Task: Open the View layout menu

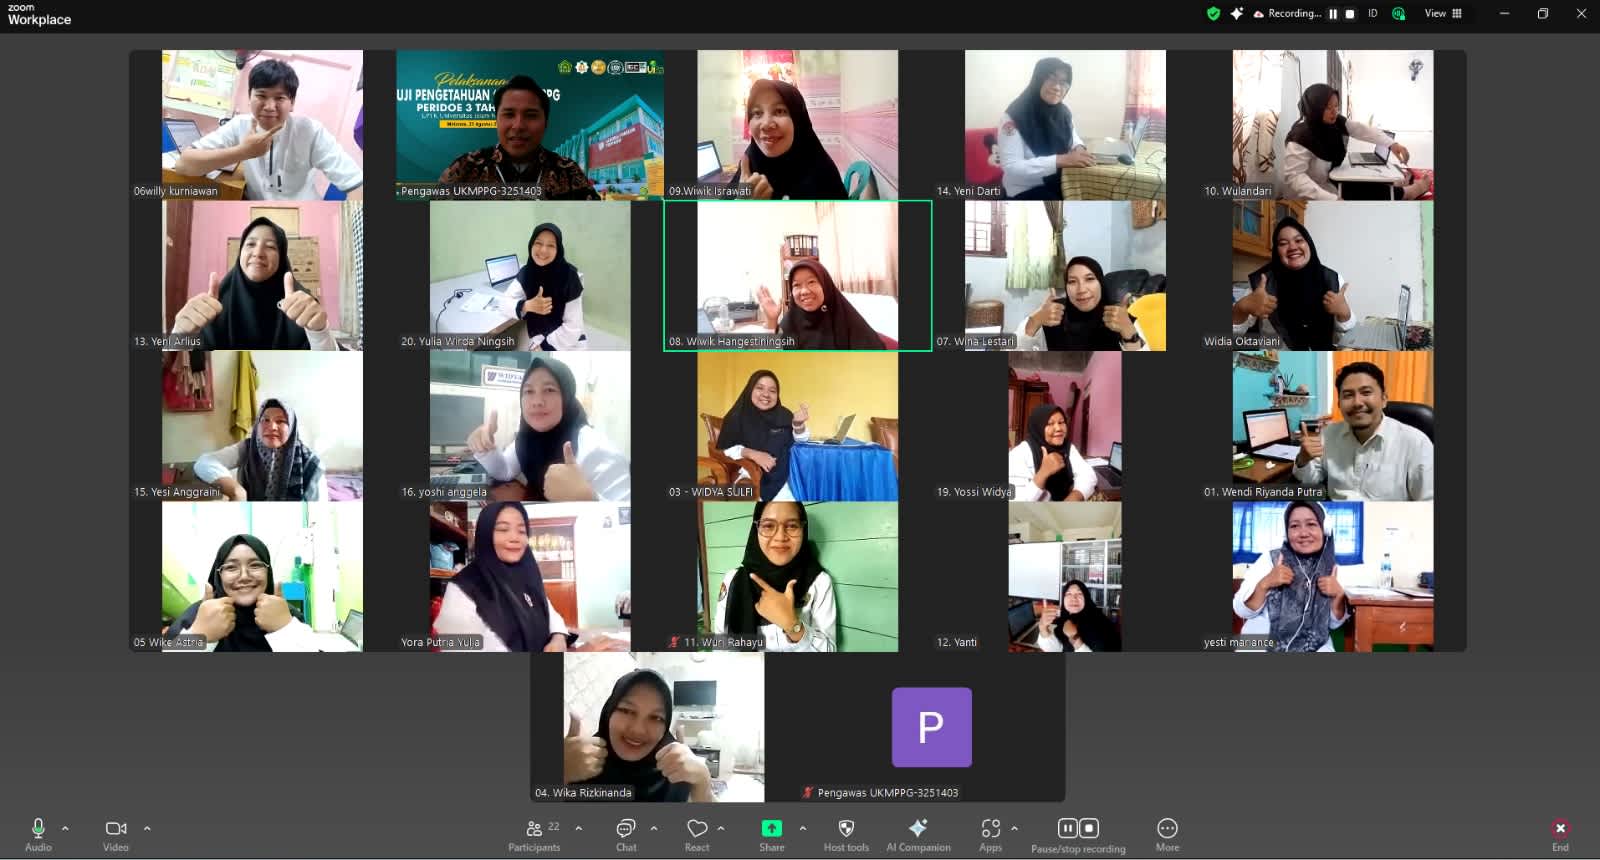Action: tap(1443, 13)
